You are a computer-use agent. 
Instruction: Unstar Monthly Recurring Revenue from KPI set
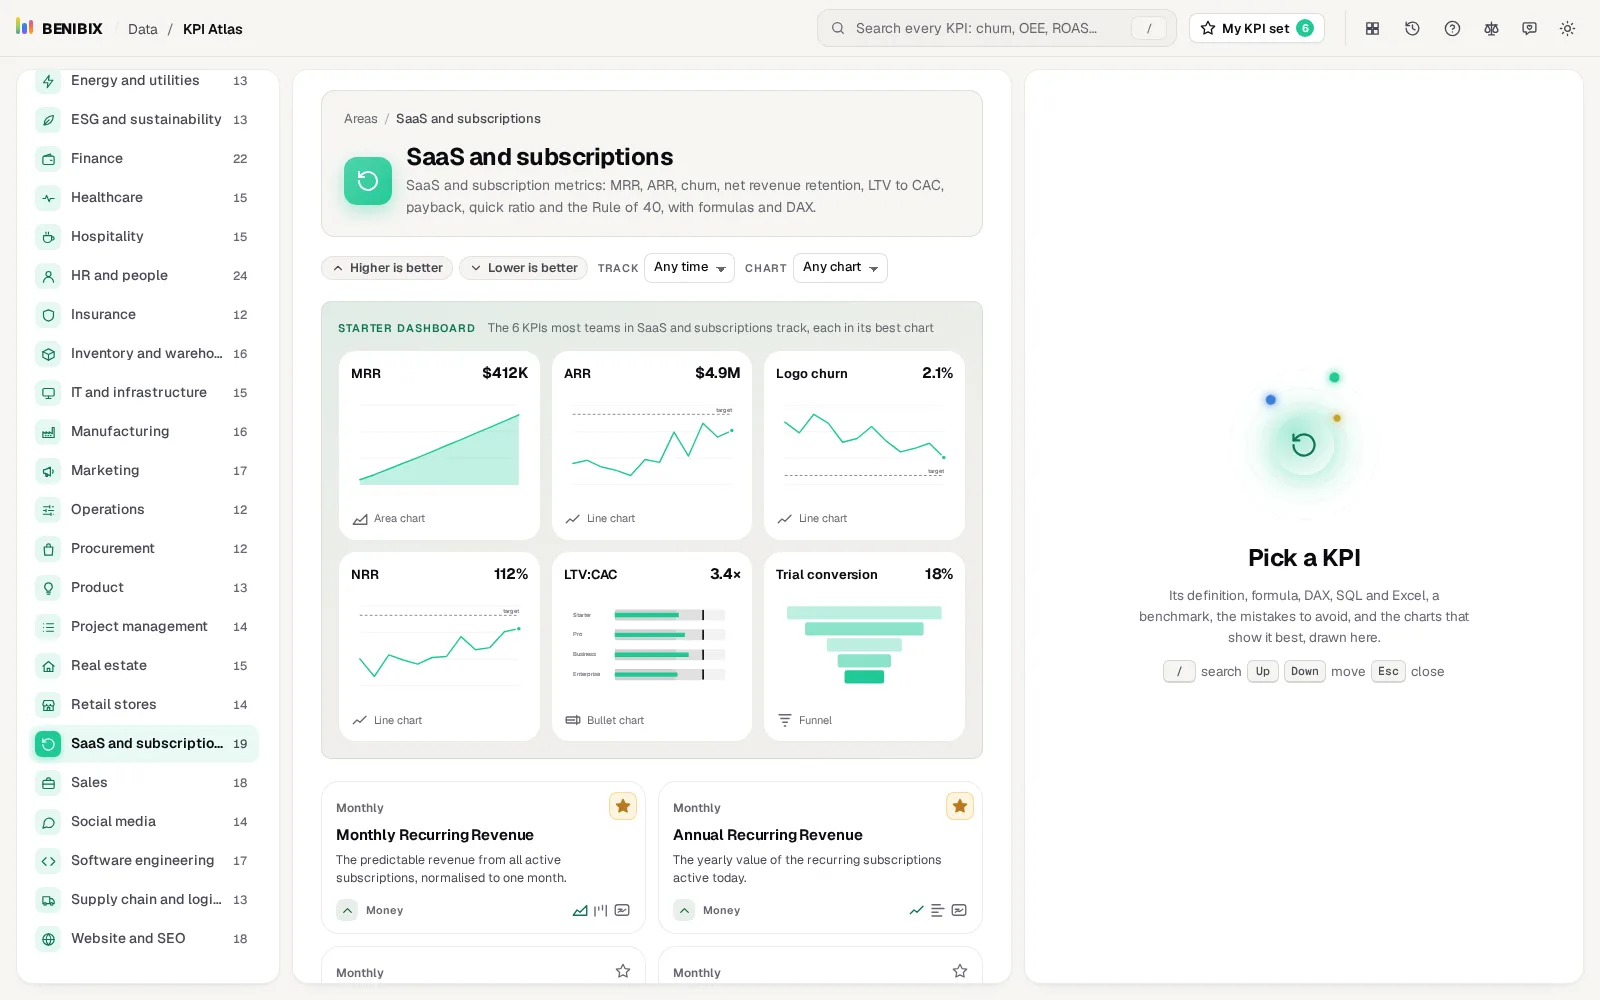pyautogui.click(x=623, y=806)
